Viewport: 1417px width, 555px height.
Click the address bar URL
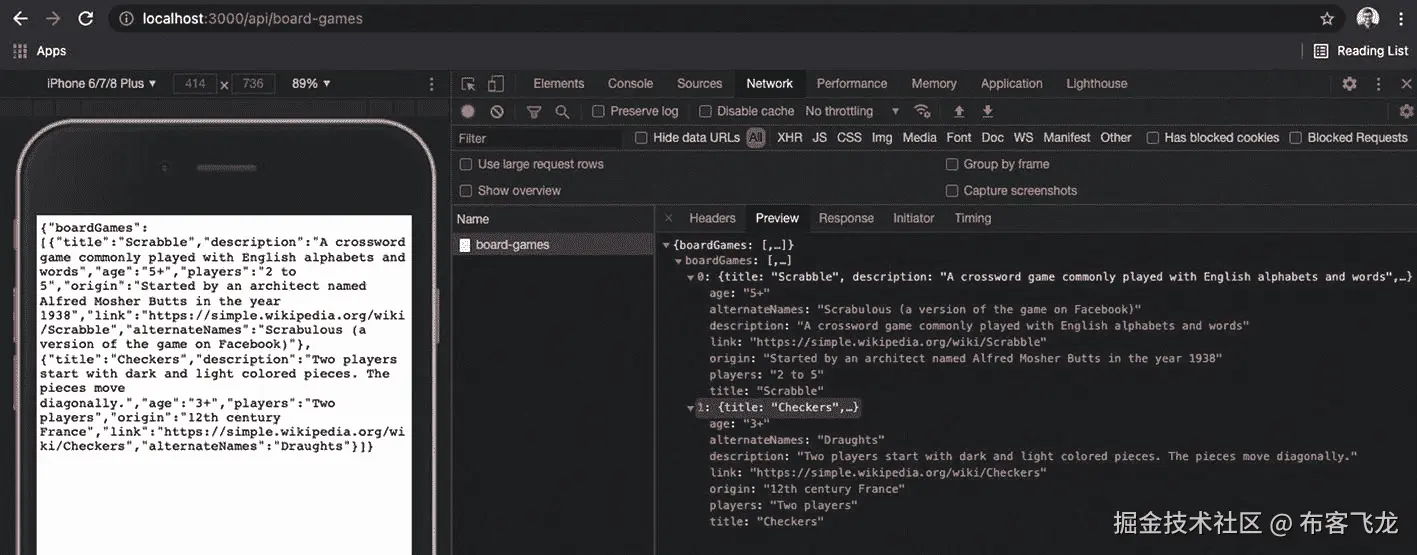tap(253, 19)
